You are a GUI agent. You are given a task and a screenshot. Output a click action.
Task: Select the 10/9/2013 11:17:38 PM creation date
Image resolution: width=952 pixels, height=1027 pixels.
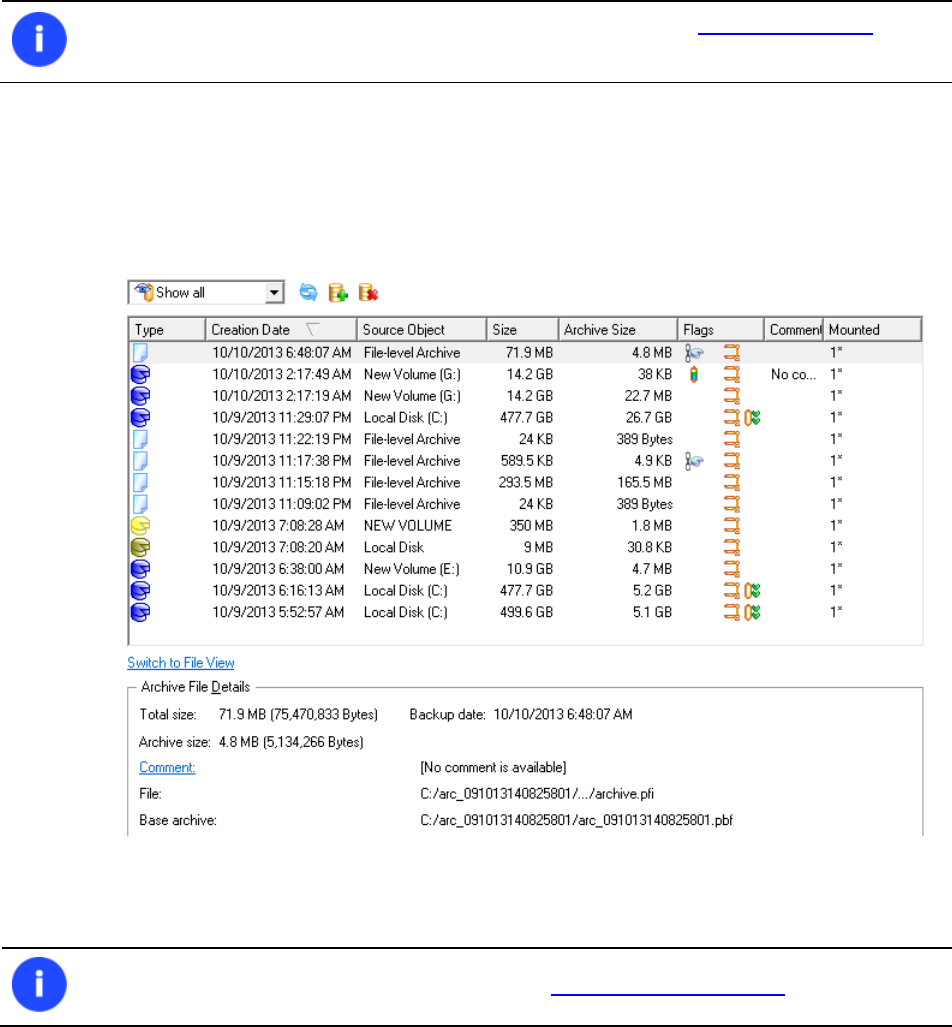(x=282, y=460)
